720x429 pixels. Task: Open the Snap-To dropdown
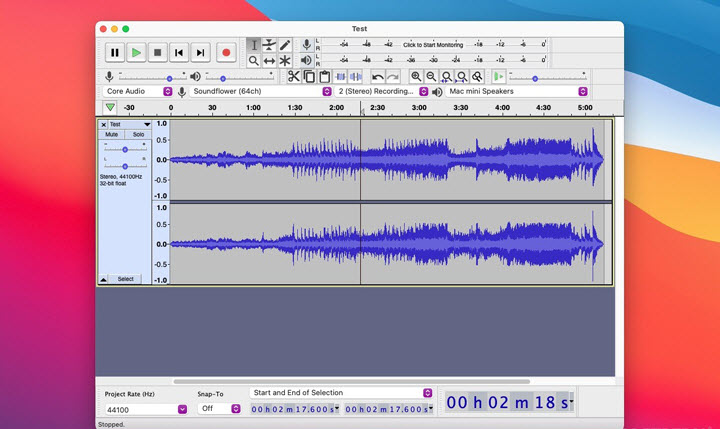(x=219, y=408)
